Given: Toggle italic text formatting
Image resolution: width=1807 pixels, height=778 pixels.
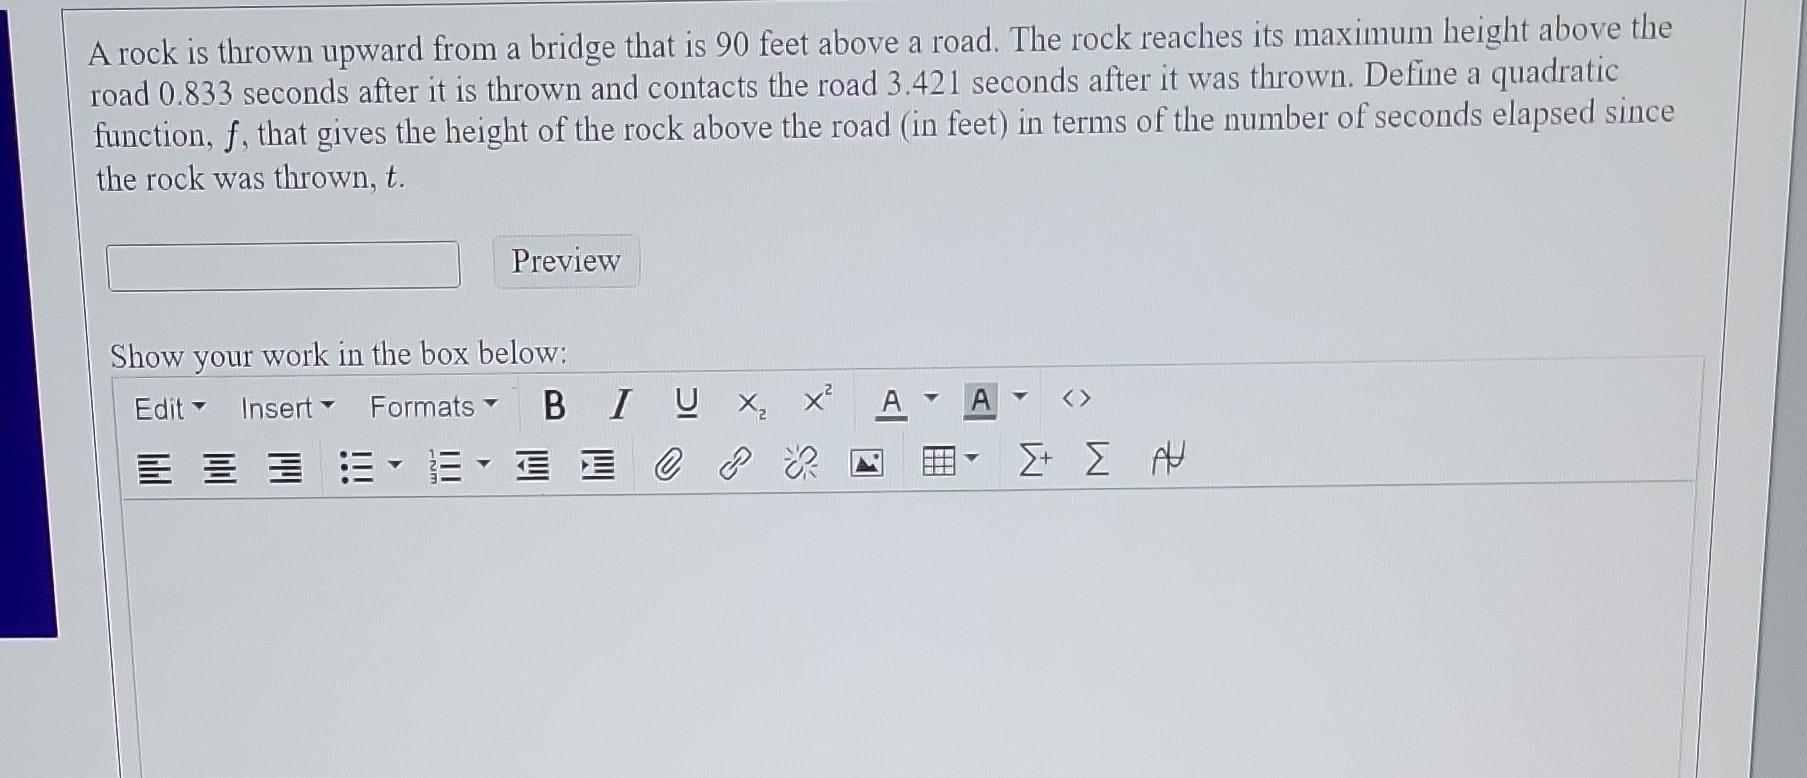Looking at the screenshot, I should (x=621, y=404).
